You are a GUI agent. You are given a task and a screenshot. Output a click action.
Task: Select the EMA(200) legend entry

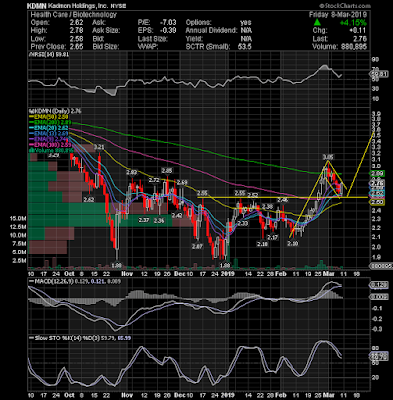(x=49, y=123)
